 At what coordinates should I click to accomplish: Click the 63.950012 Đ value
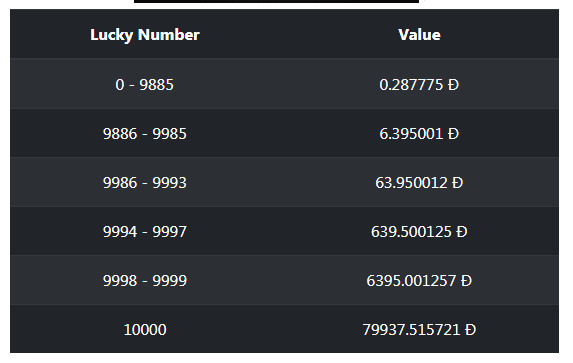click(419, 182)
